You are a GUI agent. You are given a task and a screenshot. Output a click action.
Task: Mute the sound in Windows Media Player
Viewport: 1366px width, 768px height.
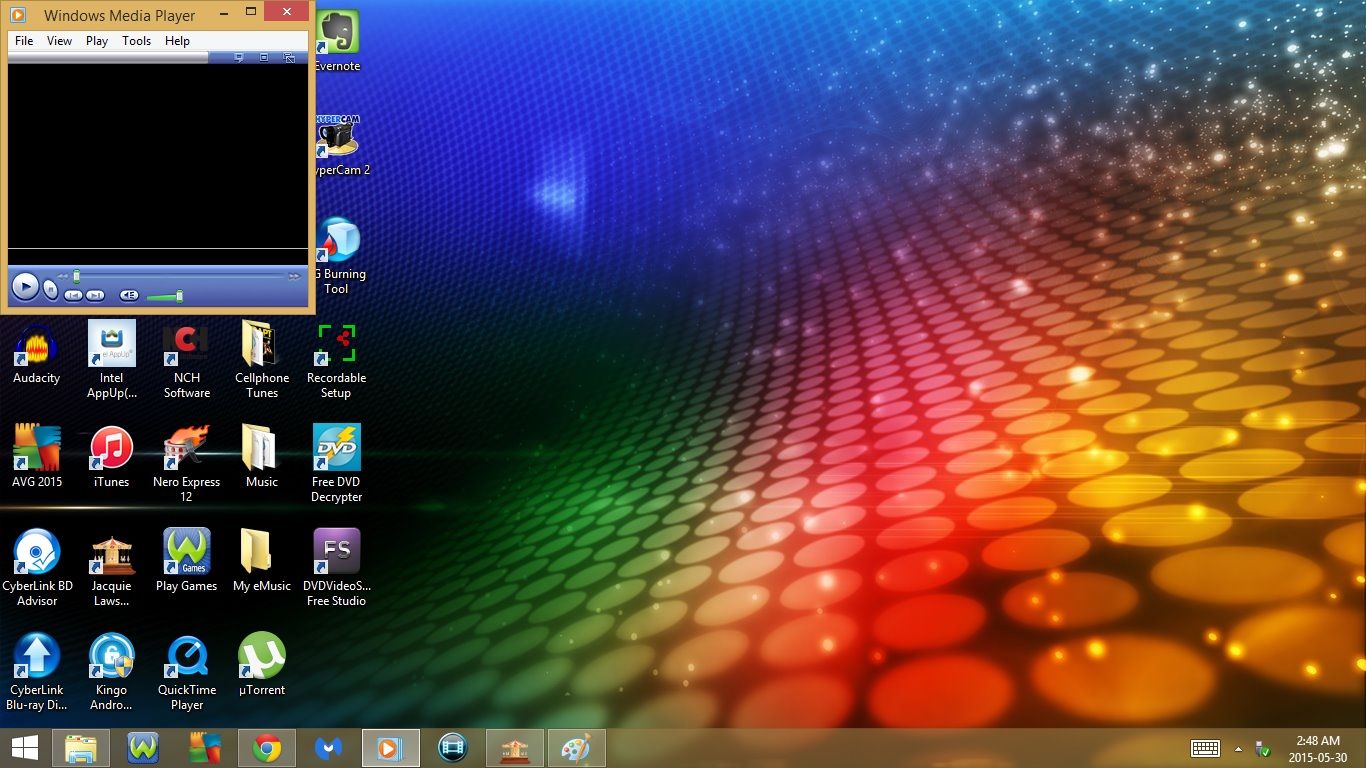pyautogui.click(x=128, y=296)
